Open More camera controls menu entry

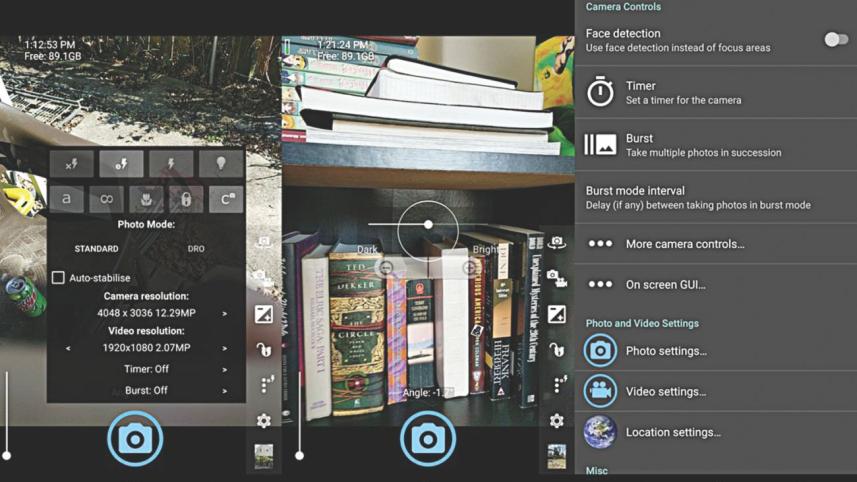click(684, 244)
